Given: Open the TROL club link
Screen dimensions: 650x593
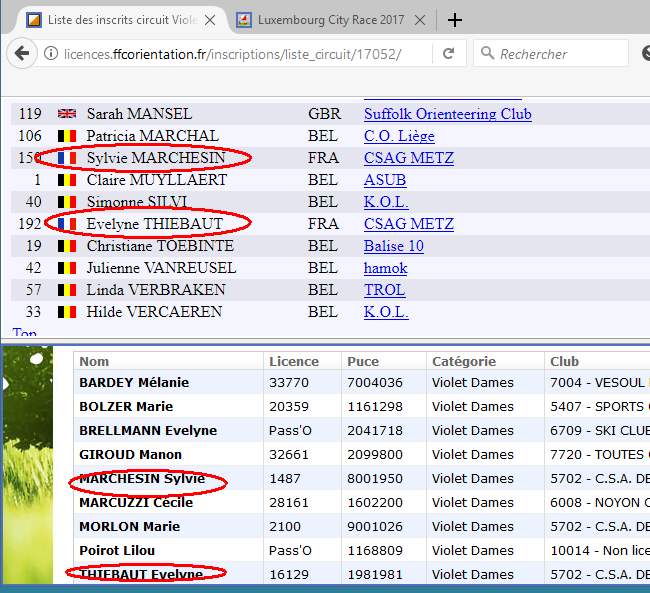Looking at the screenshot, I should click(x=384, y=290).
